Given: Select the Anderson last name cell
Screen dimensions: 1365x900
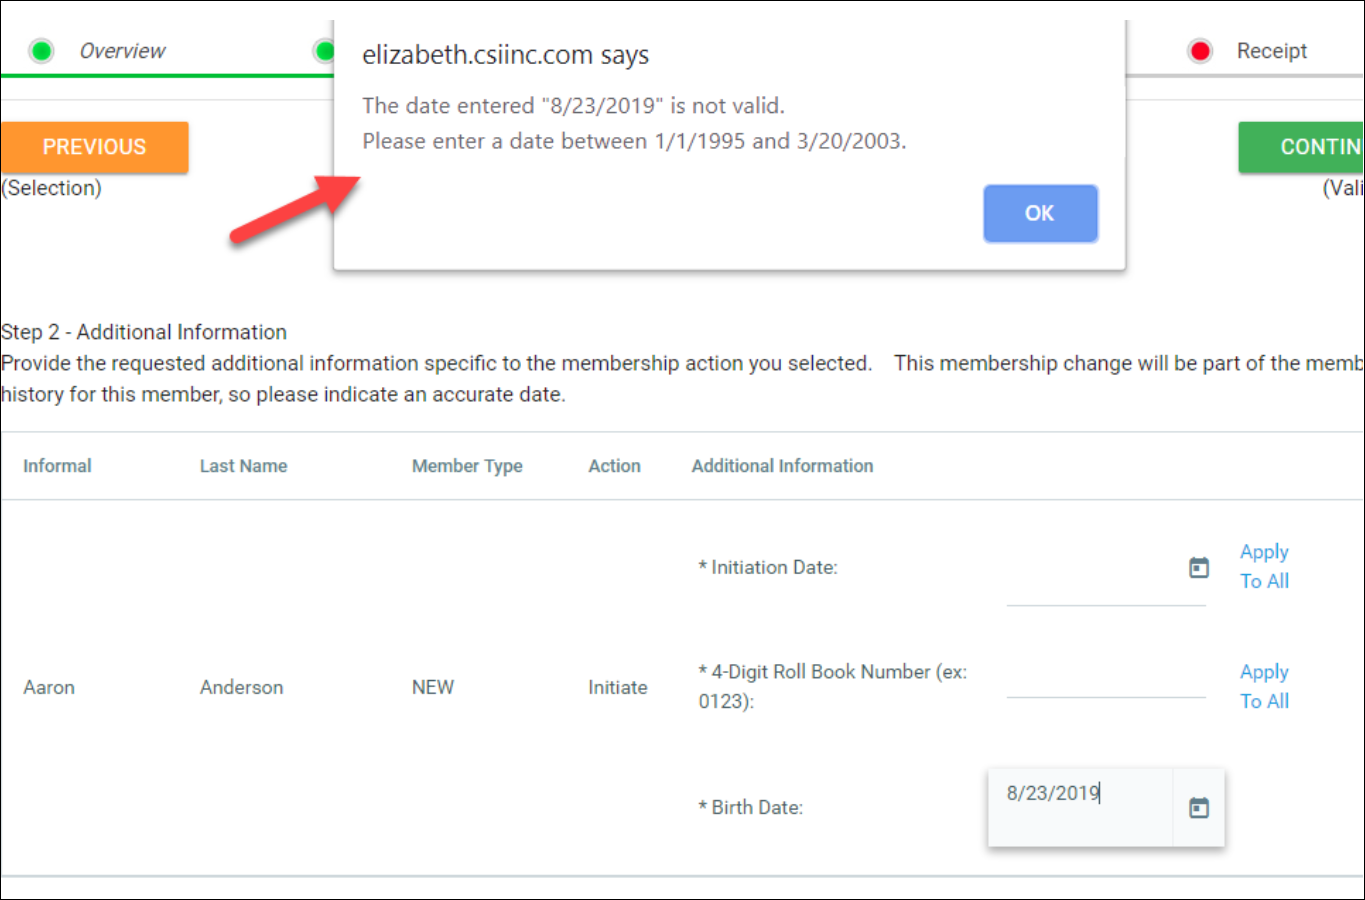Looking at the screenshot, I should coord(241,687).
